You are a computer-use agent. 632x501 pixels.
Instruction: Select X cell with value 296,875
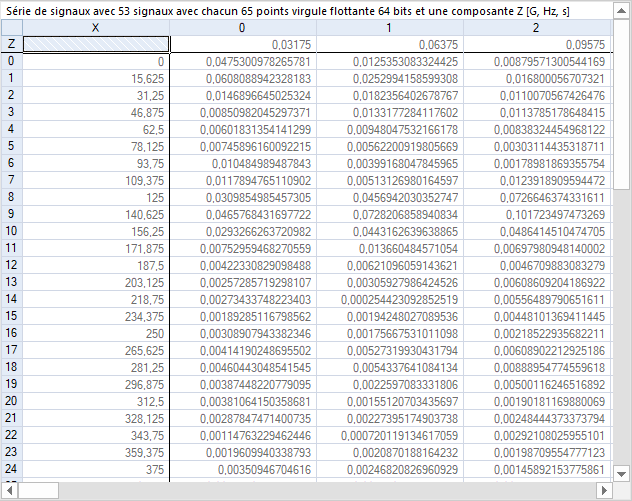[96, 385]
